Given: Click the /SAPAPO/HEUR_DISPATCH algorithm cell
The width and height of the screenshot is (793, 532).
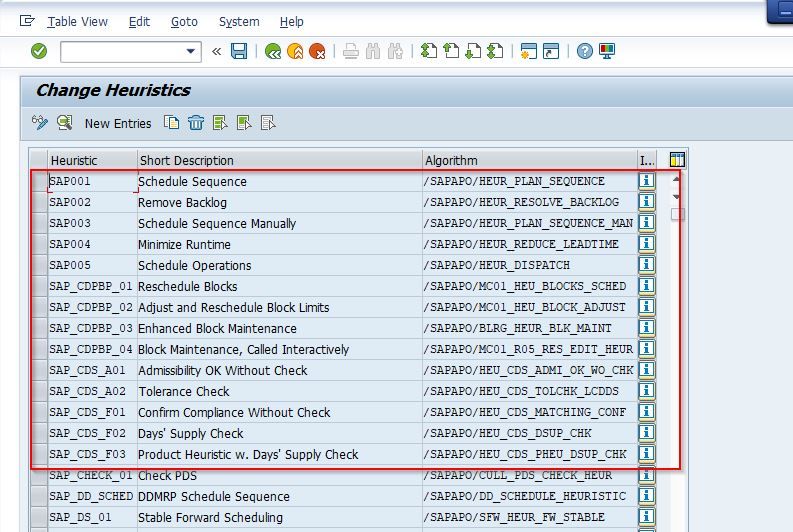Looking at the screenshot, I should [x=530, y=265].
